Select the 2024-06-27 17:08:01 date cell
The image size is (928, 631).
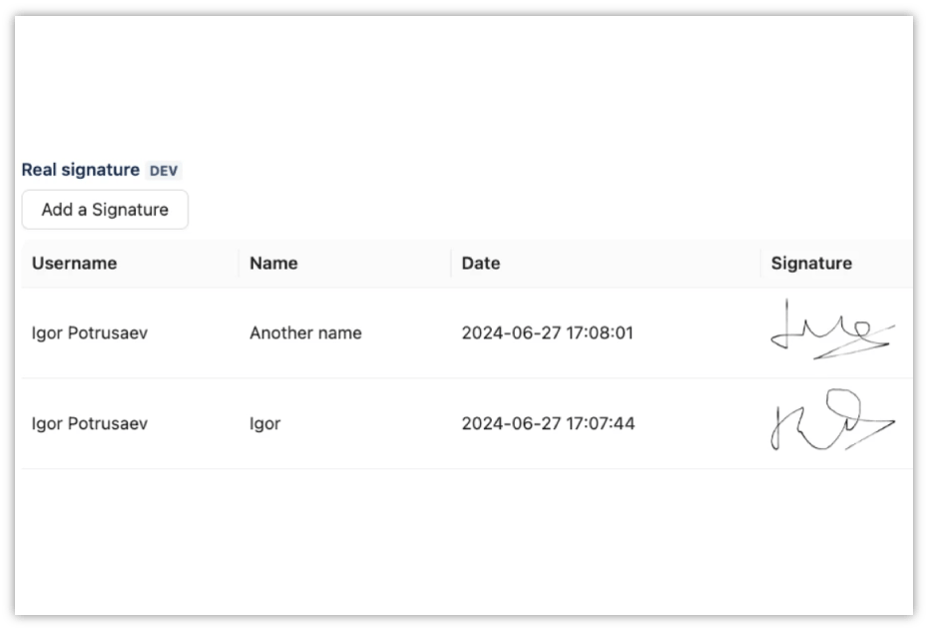point(547,333)
